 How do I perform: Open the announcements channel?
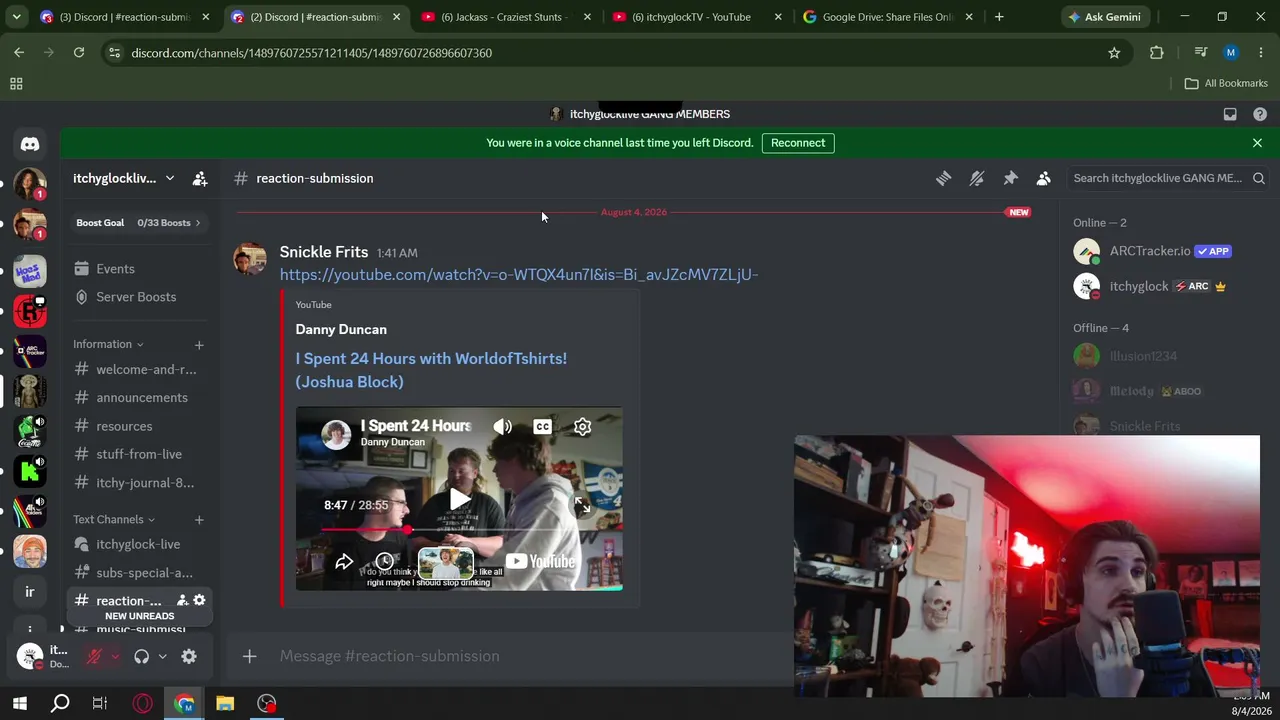tap(138, 398)
